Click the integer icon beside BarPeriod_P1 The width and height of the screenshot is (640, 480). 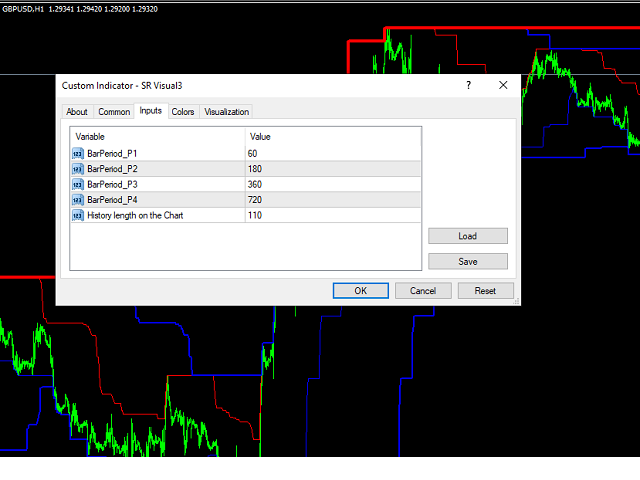[x=78, y=153]
